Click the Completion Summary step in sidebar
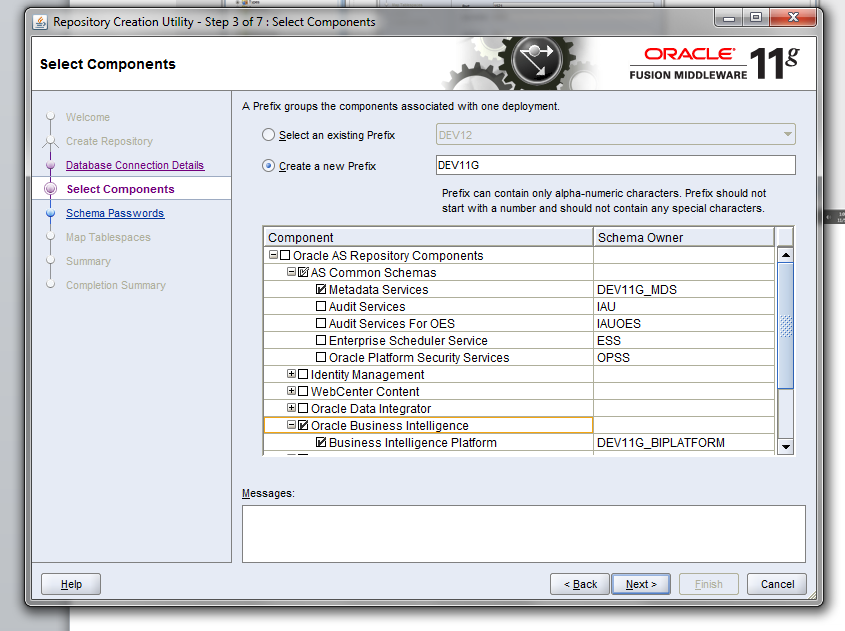Viewport: 845px width, 631px height. point(116,285)
